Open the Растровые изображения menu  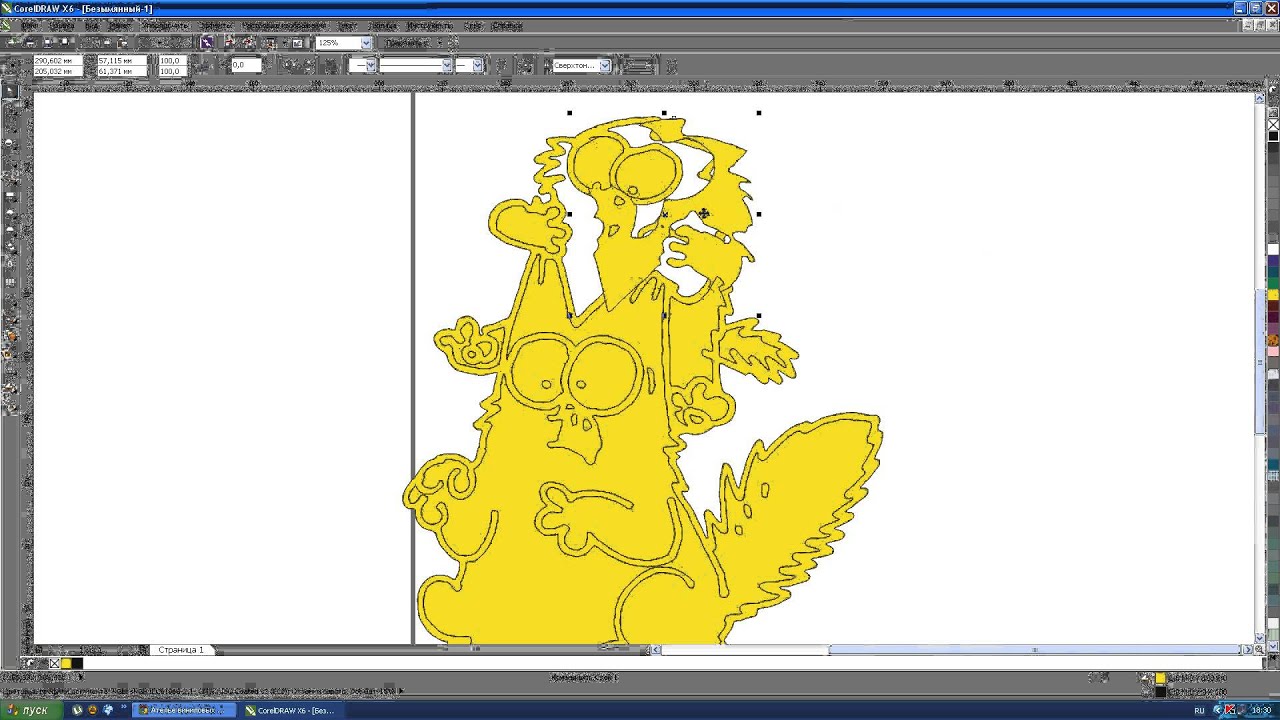[x=286, y=26]
